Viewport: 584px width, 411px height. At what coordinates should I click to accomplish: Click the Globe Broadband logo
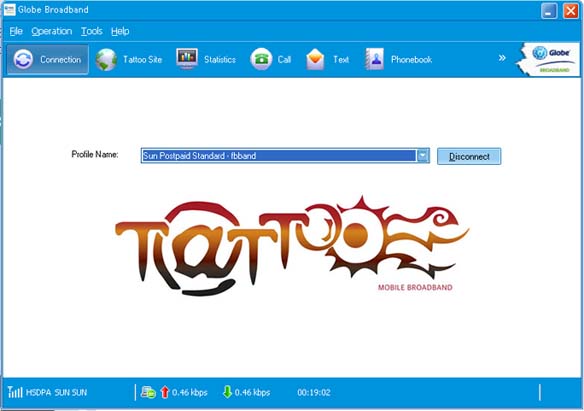tap(549, 60)
